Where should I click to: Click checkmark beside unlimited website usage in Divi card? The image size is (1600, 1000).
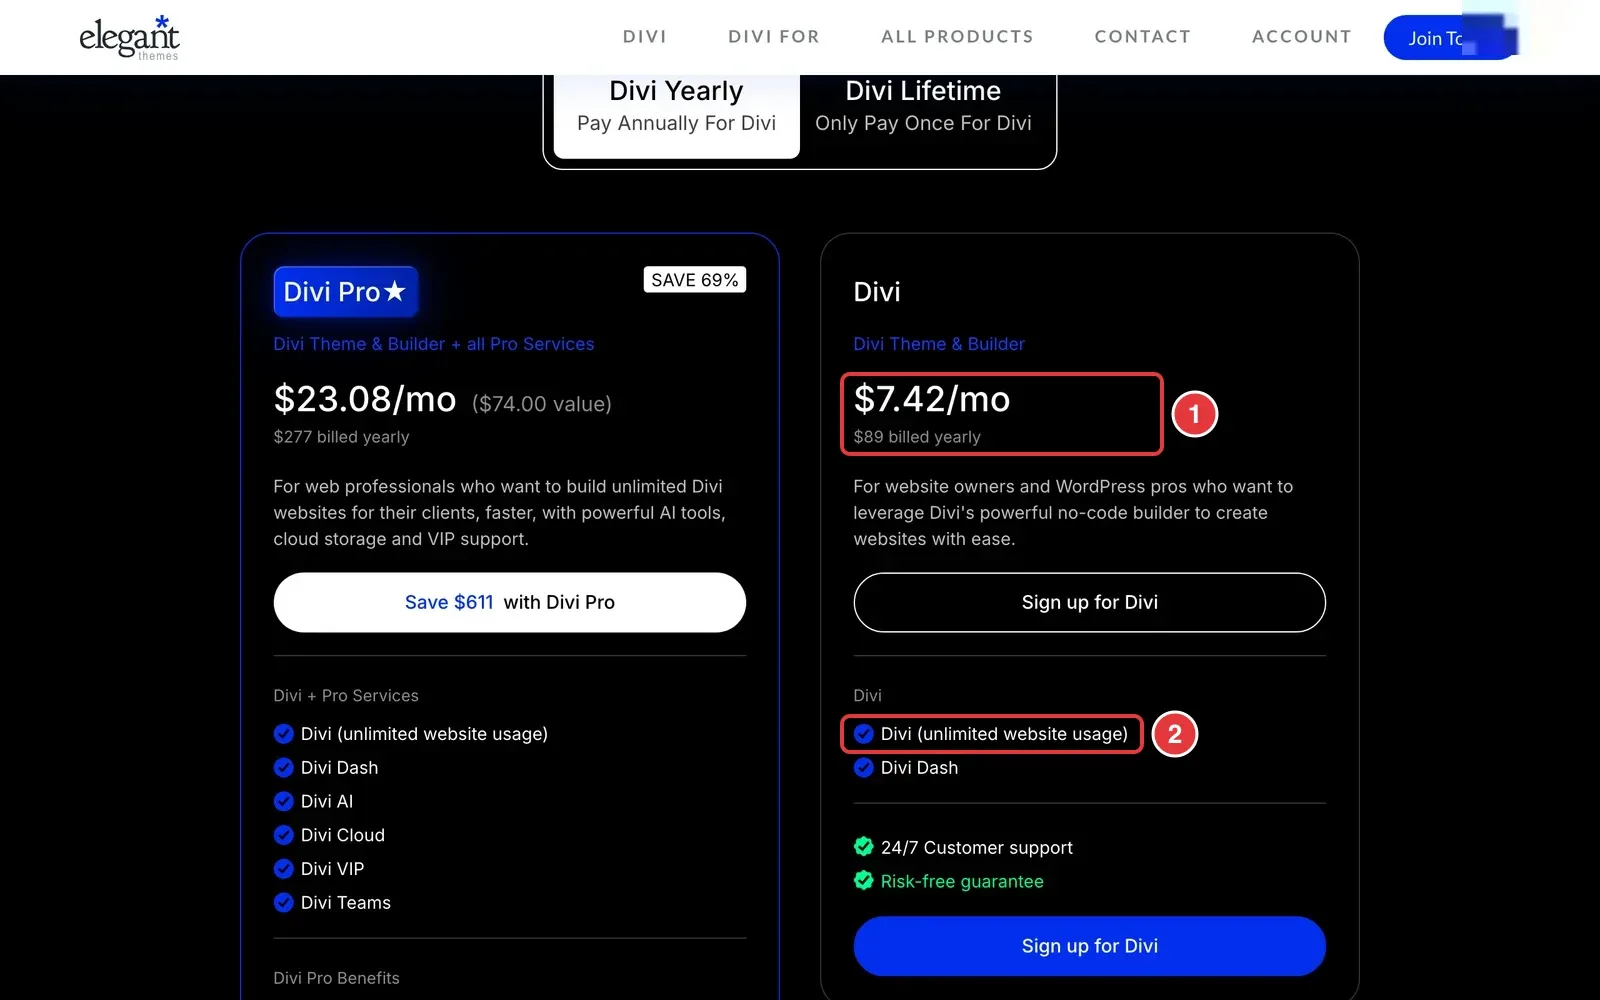(x=864, y=734)
